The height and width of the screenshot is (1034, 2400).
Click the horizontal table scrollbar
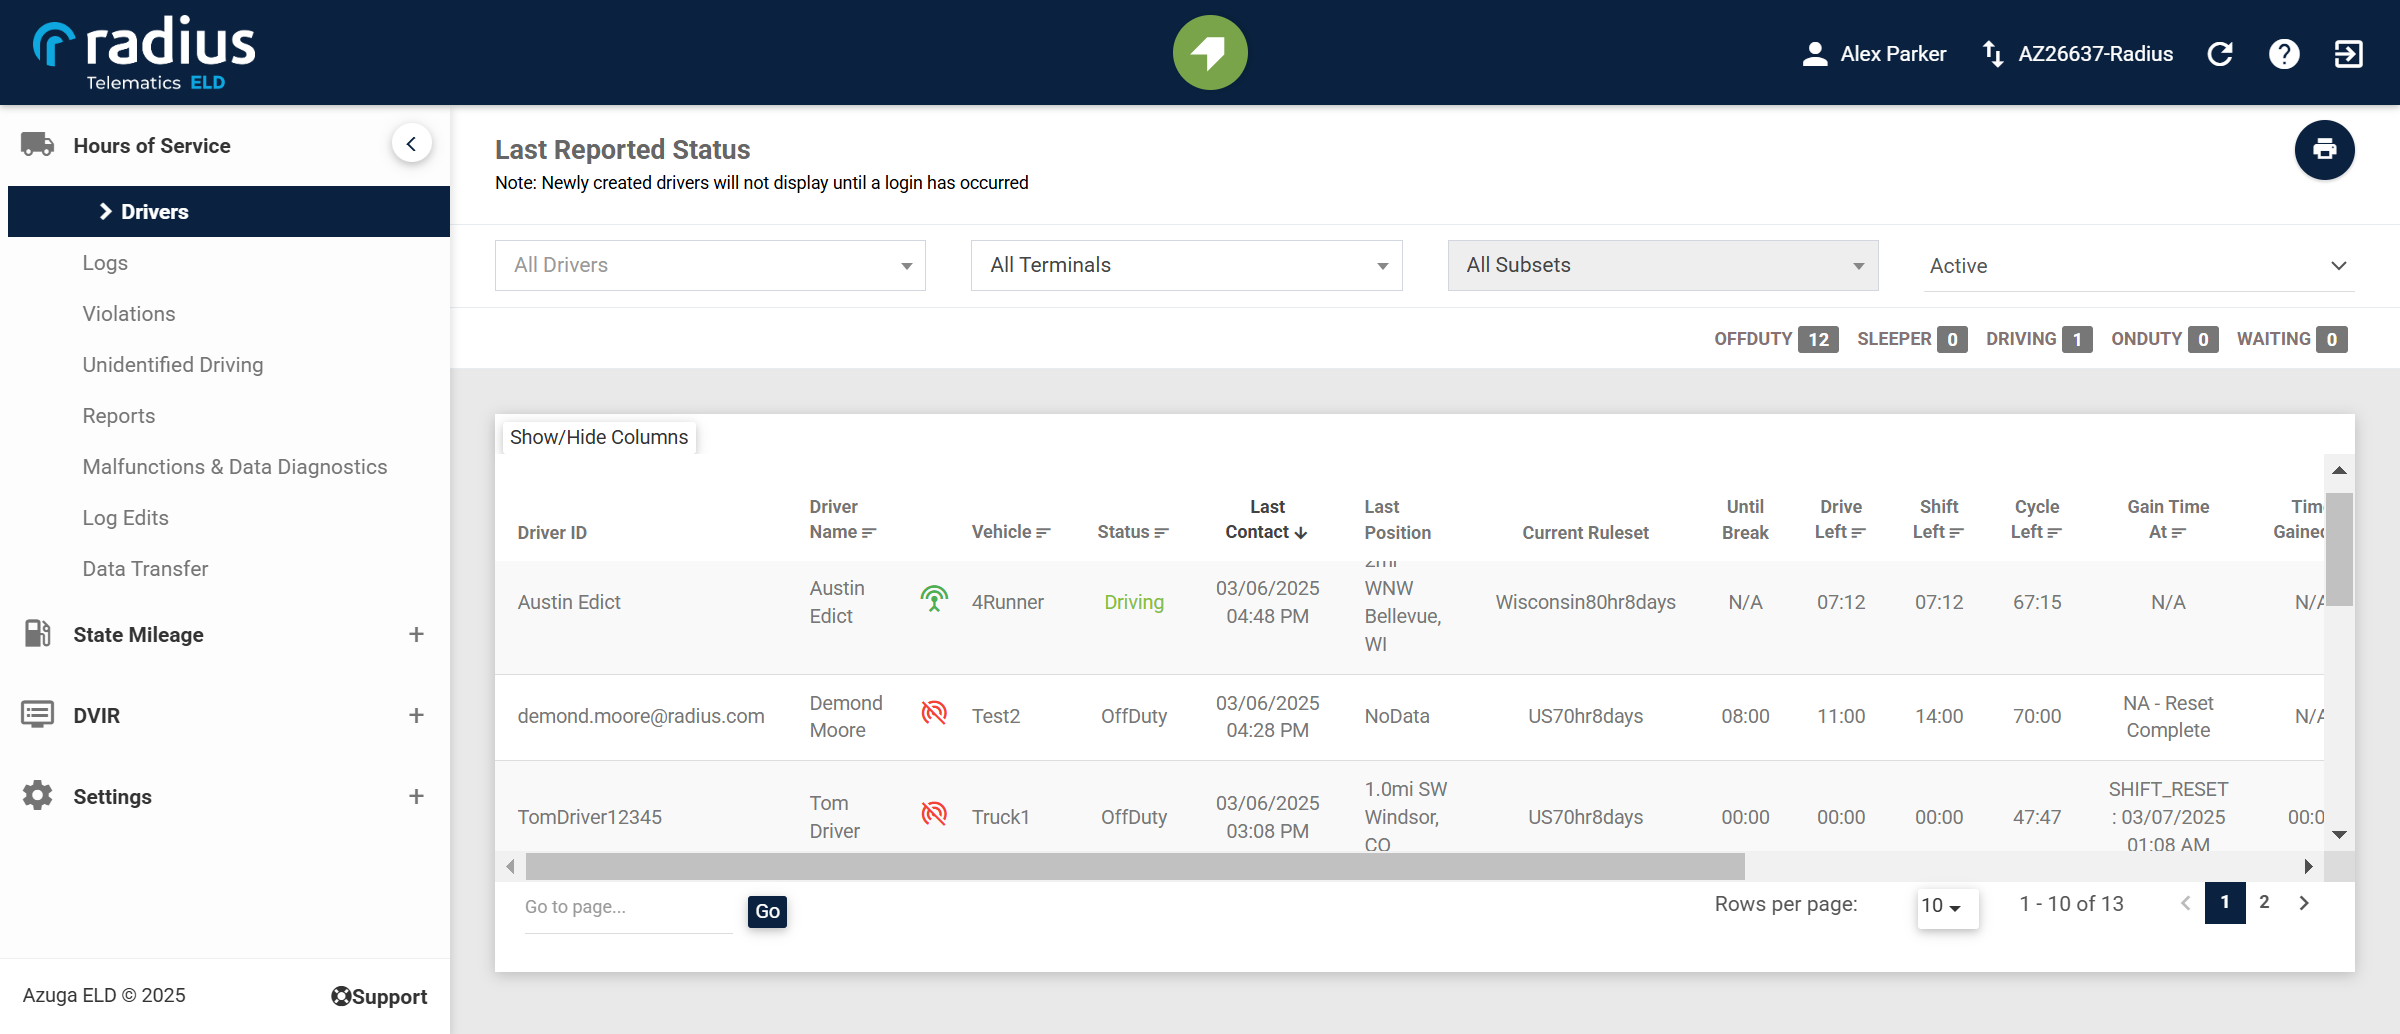1135,866
